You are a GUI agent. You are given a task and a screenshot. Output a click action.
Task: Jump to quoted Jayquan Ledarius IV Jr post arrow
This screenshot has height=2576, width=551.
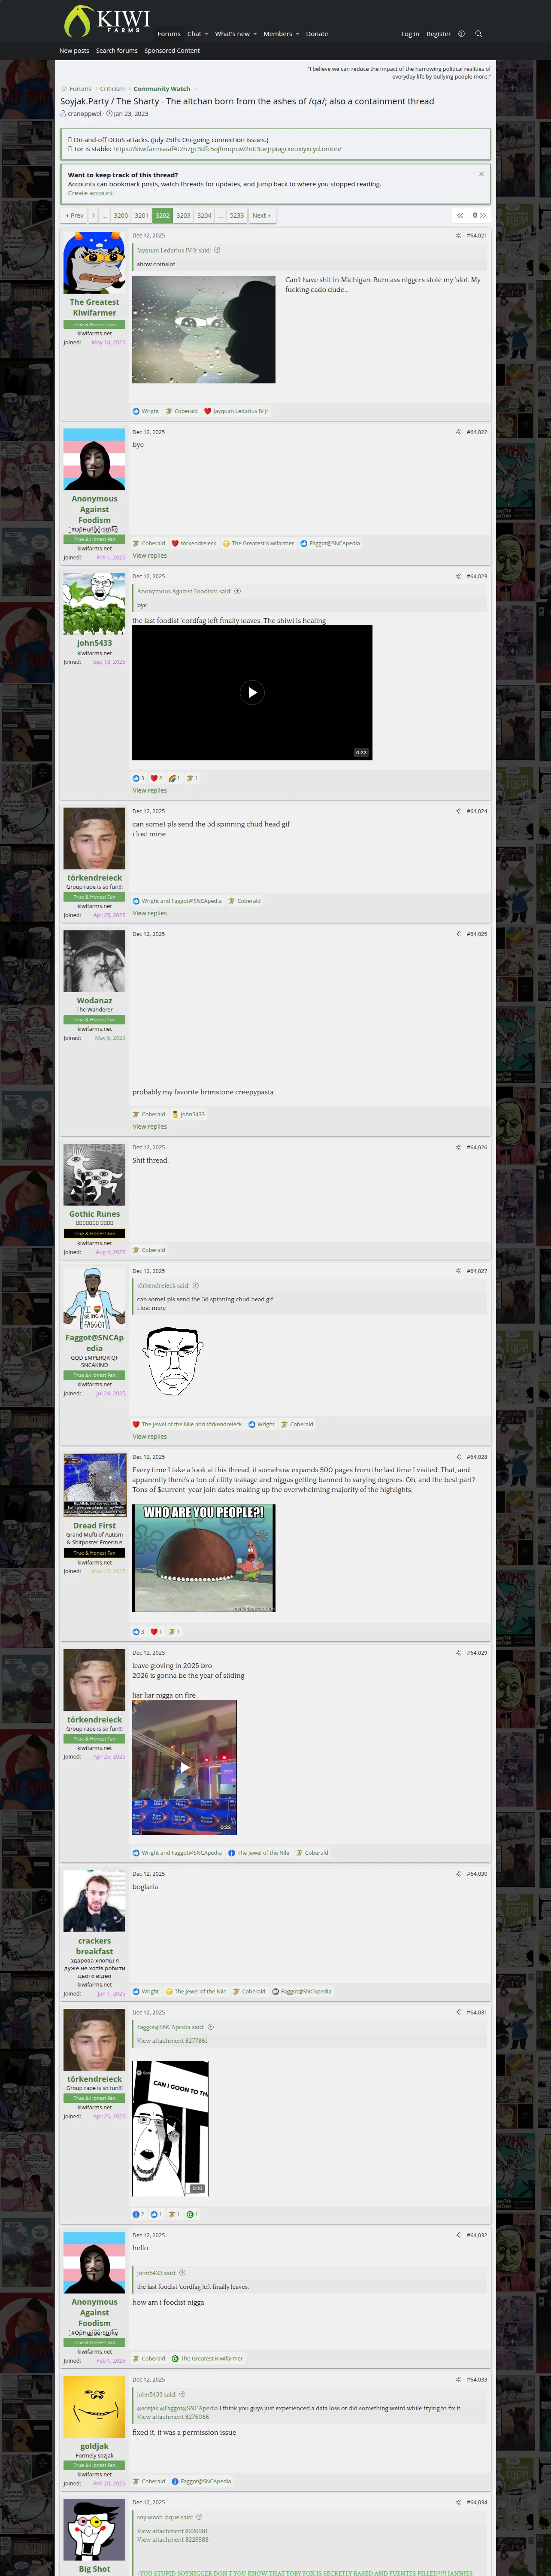click(217, 250)
